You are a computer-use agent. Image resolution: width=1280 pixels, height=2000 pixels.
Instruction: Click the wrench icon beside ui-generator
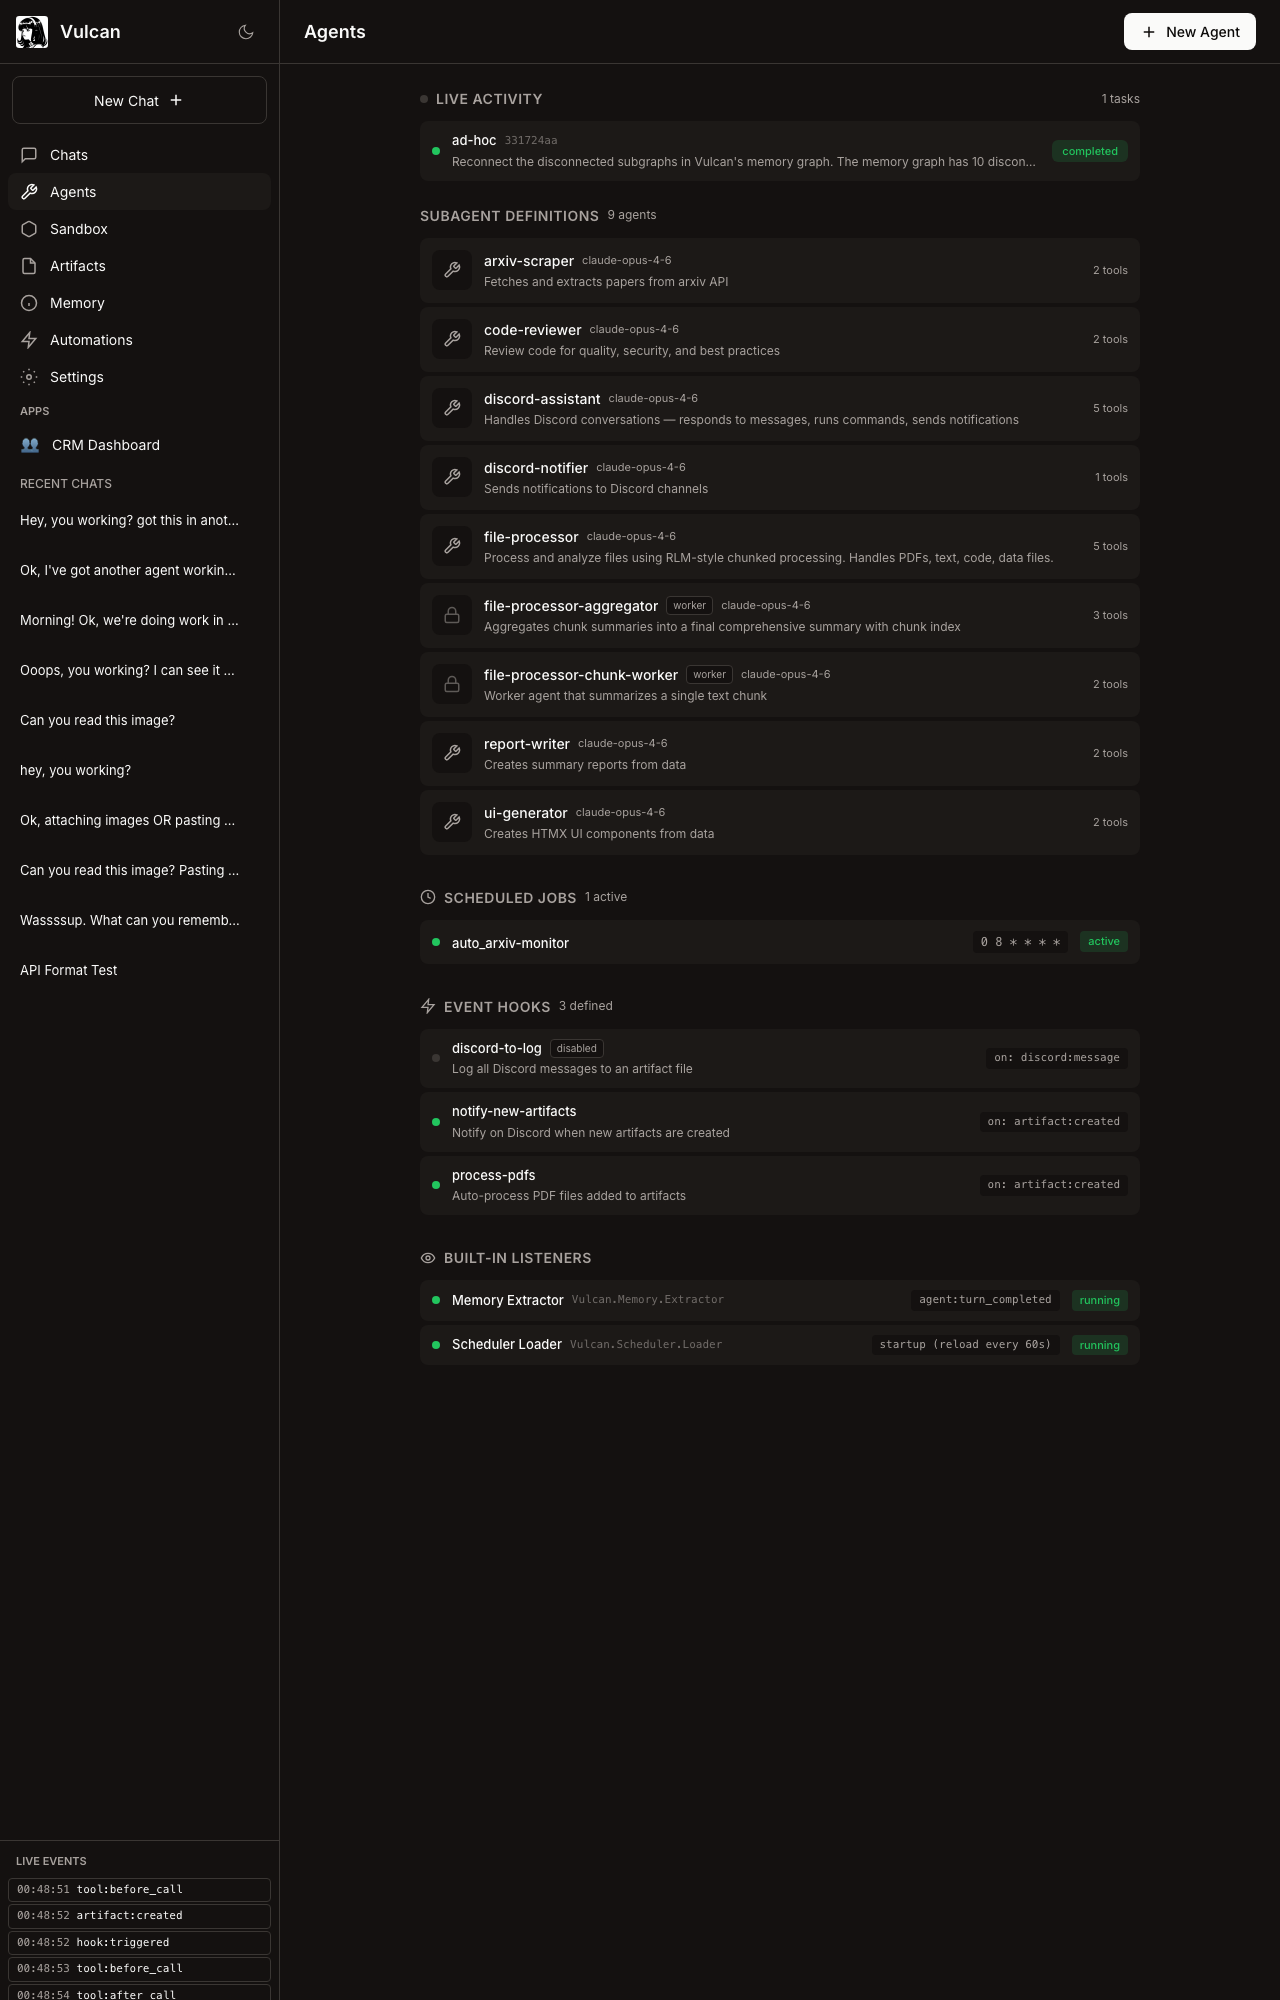(452, 822)
